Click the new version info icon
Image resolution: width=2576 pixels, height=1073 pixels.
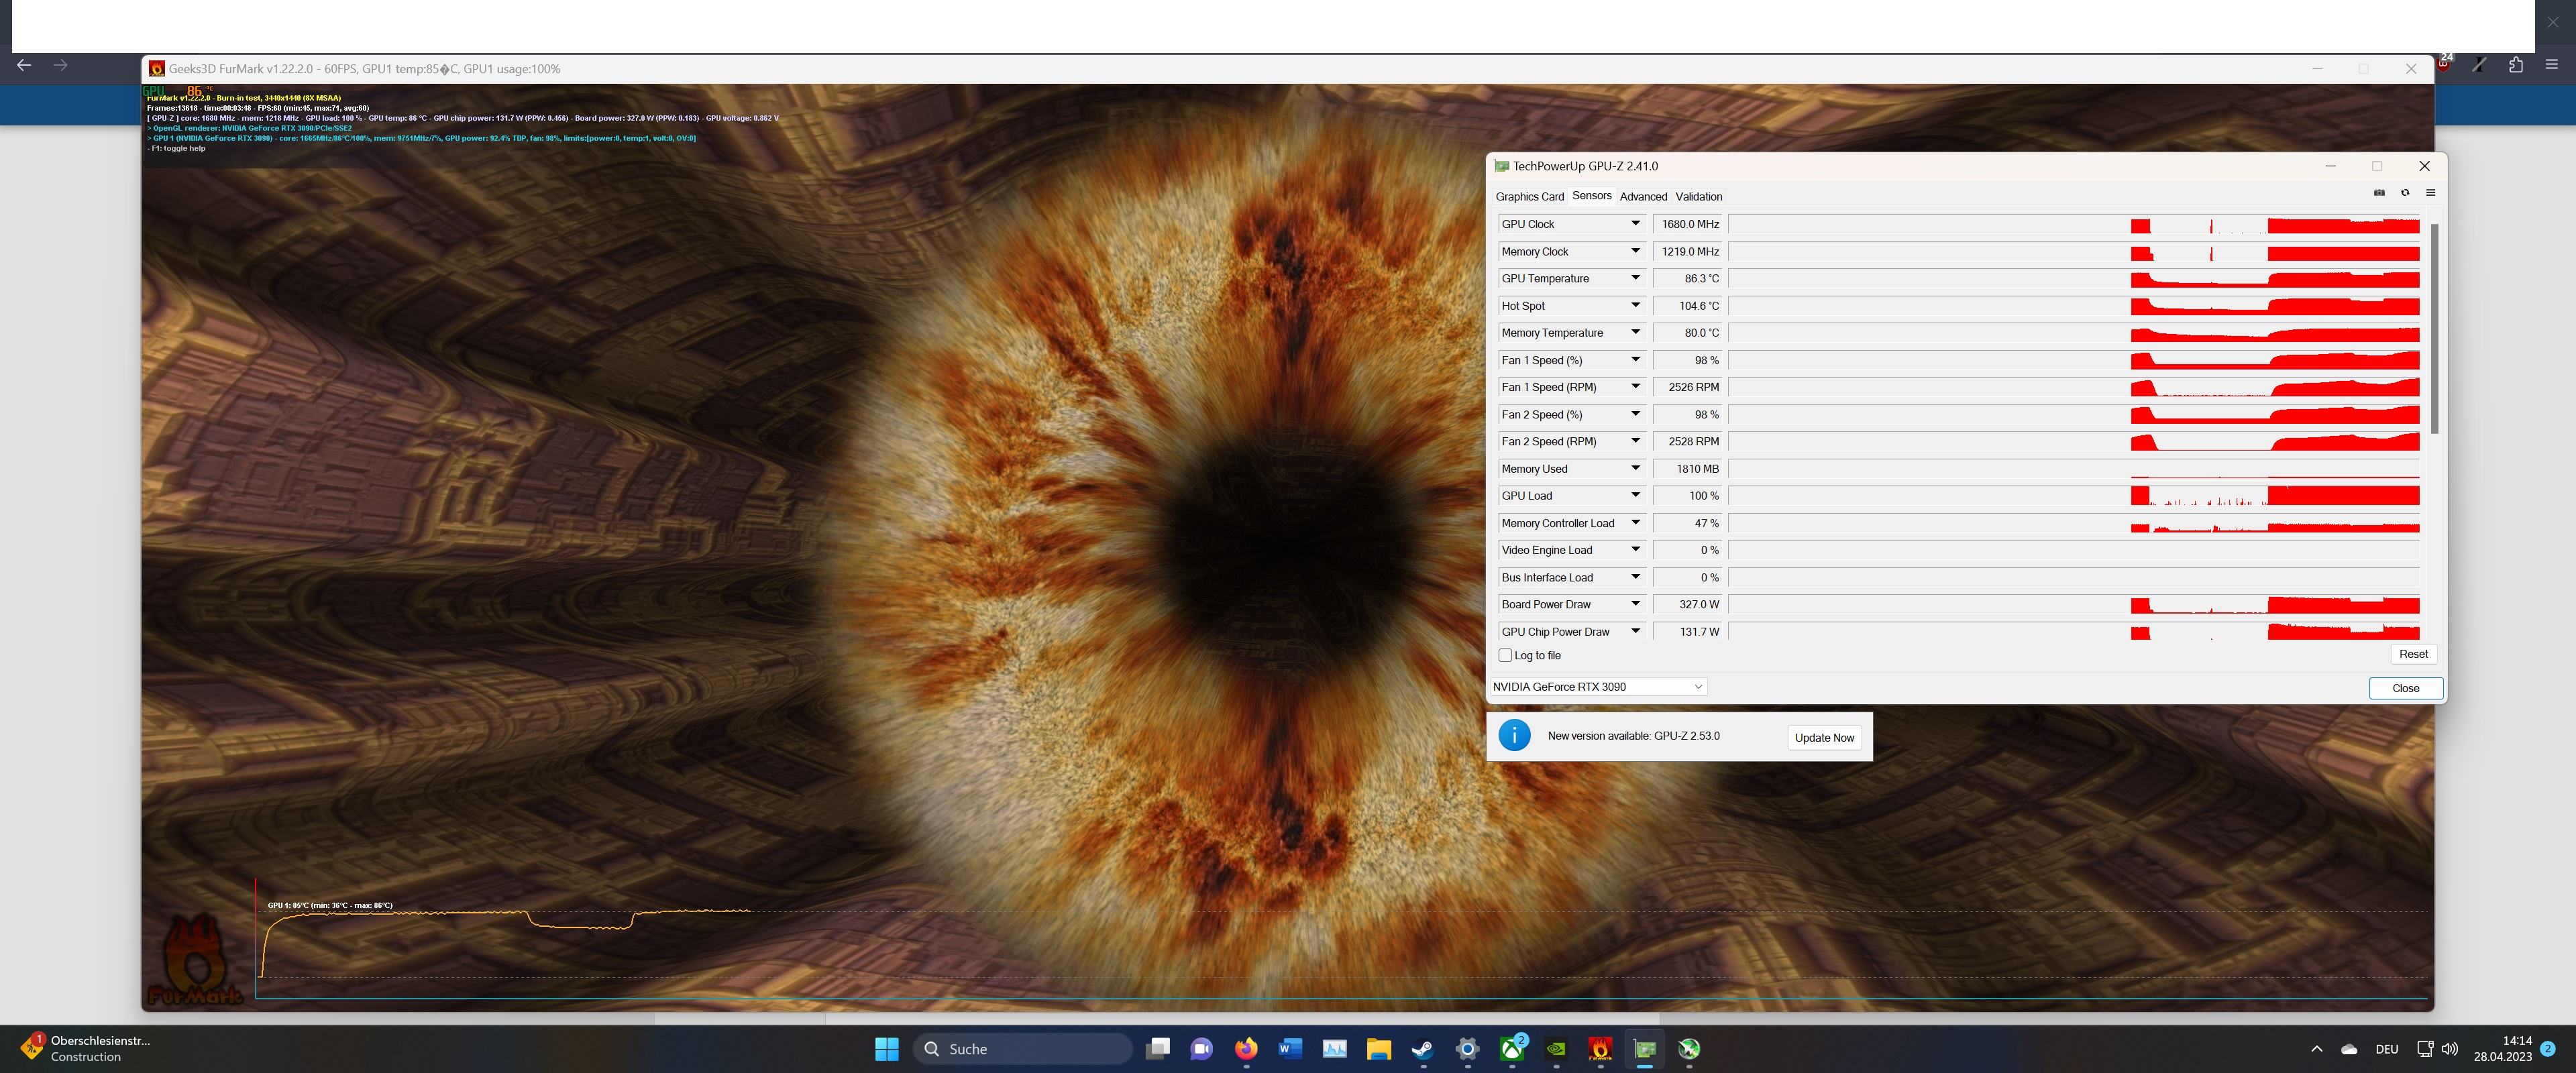(x=1514, y=735)
